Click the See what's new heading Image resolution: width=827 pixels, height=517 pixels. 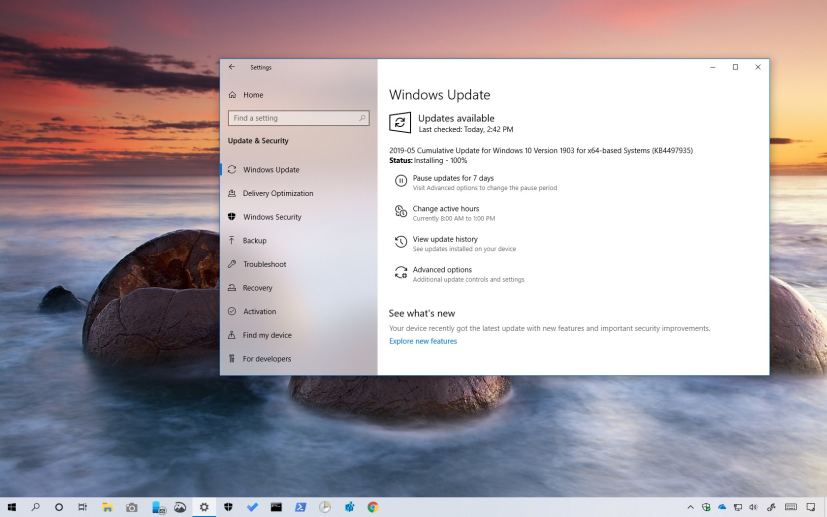(422, 313)
